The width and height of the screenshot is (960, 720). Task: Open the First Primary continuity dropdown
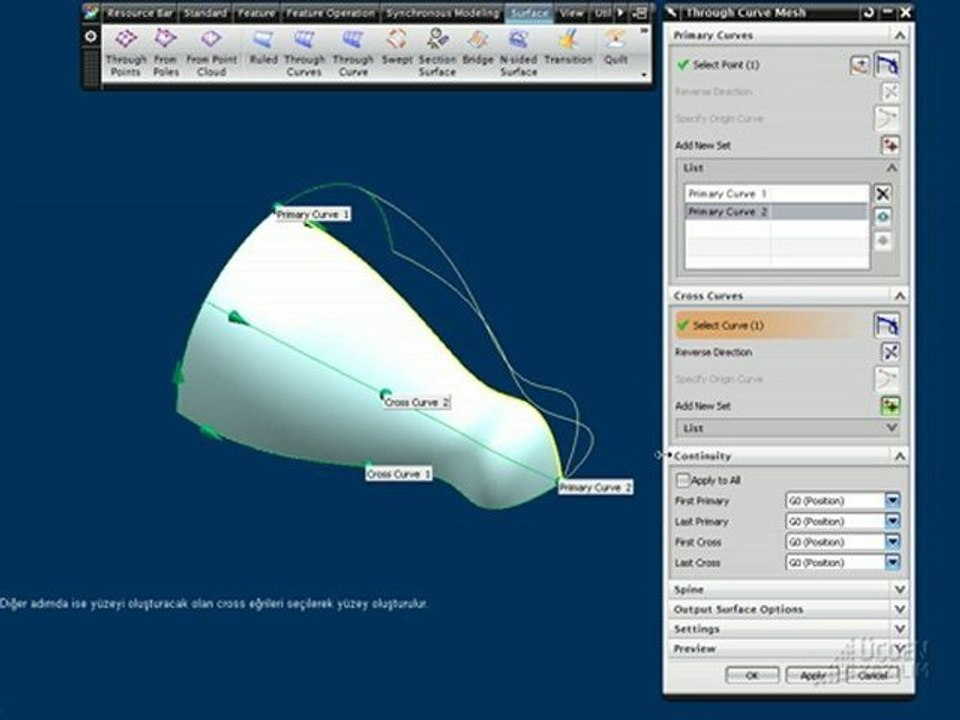[893, 501]
